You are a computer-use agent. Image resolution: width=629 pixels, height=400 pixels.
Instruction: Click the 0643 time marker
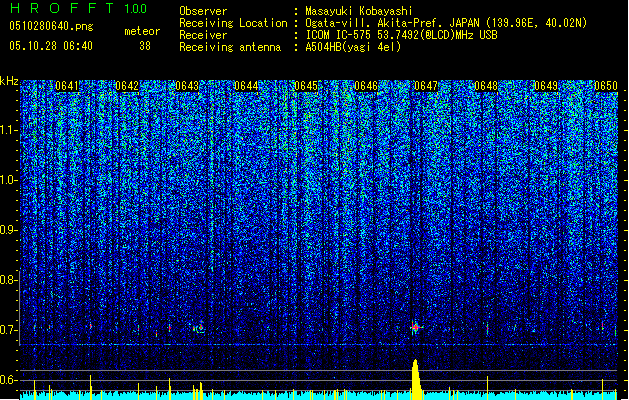(x=187, y=86)
